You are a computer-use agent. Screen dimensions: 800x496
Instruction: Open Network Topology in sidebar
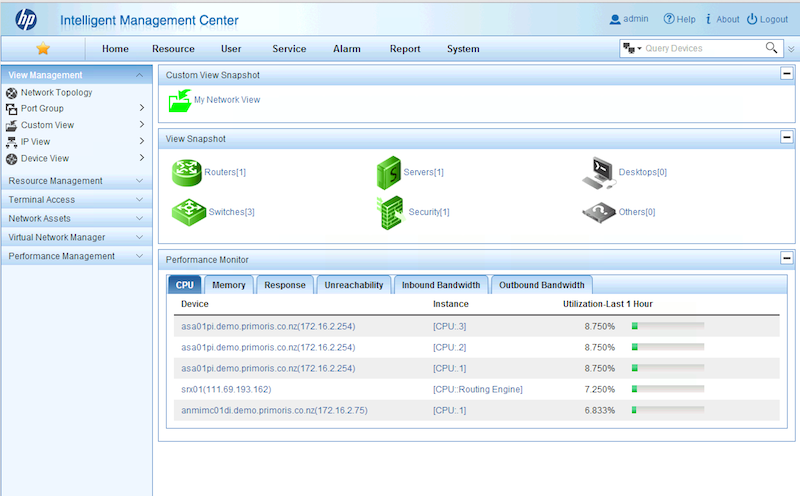[x=57, y=92]
